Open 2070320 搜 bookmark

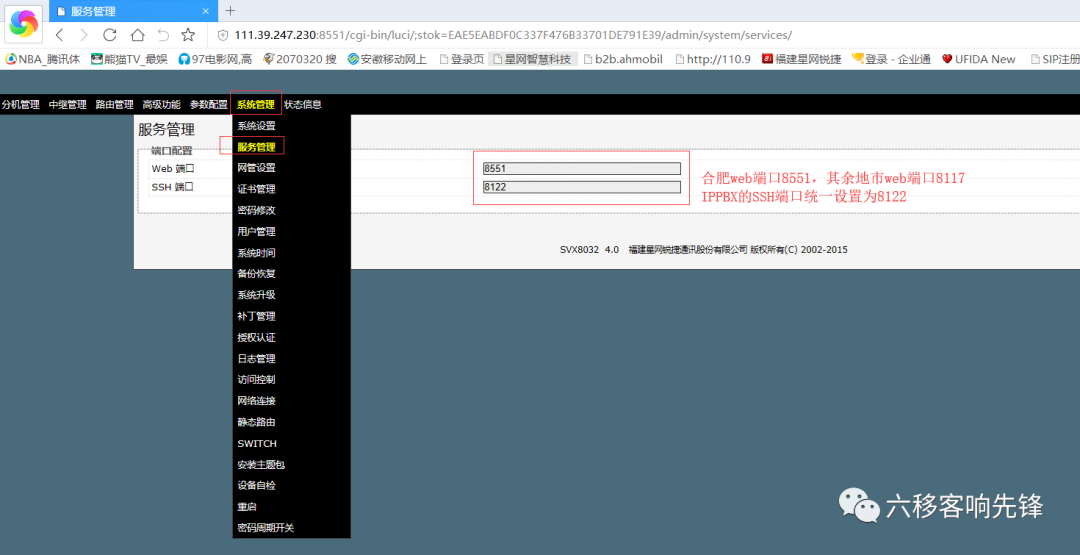pos(300,59)
